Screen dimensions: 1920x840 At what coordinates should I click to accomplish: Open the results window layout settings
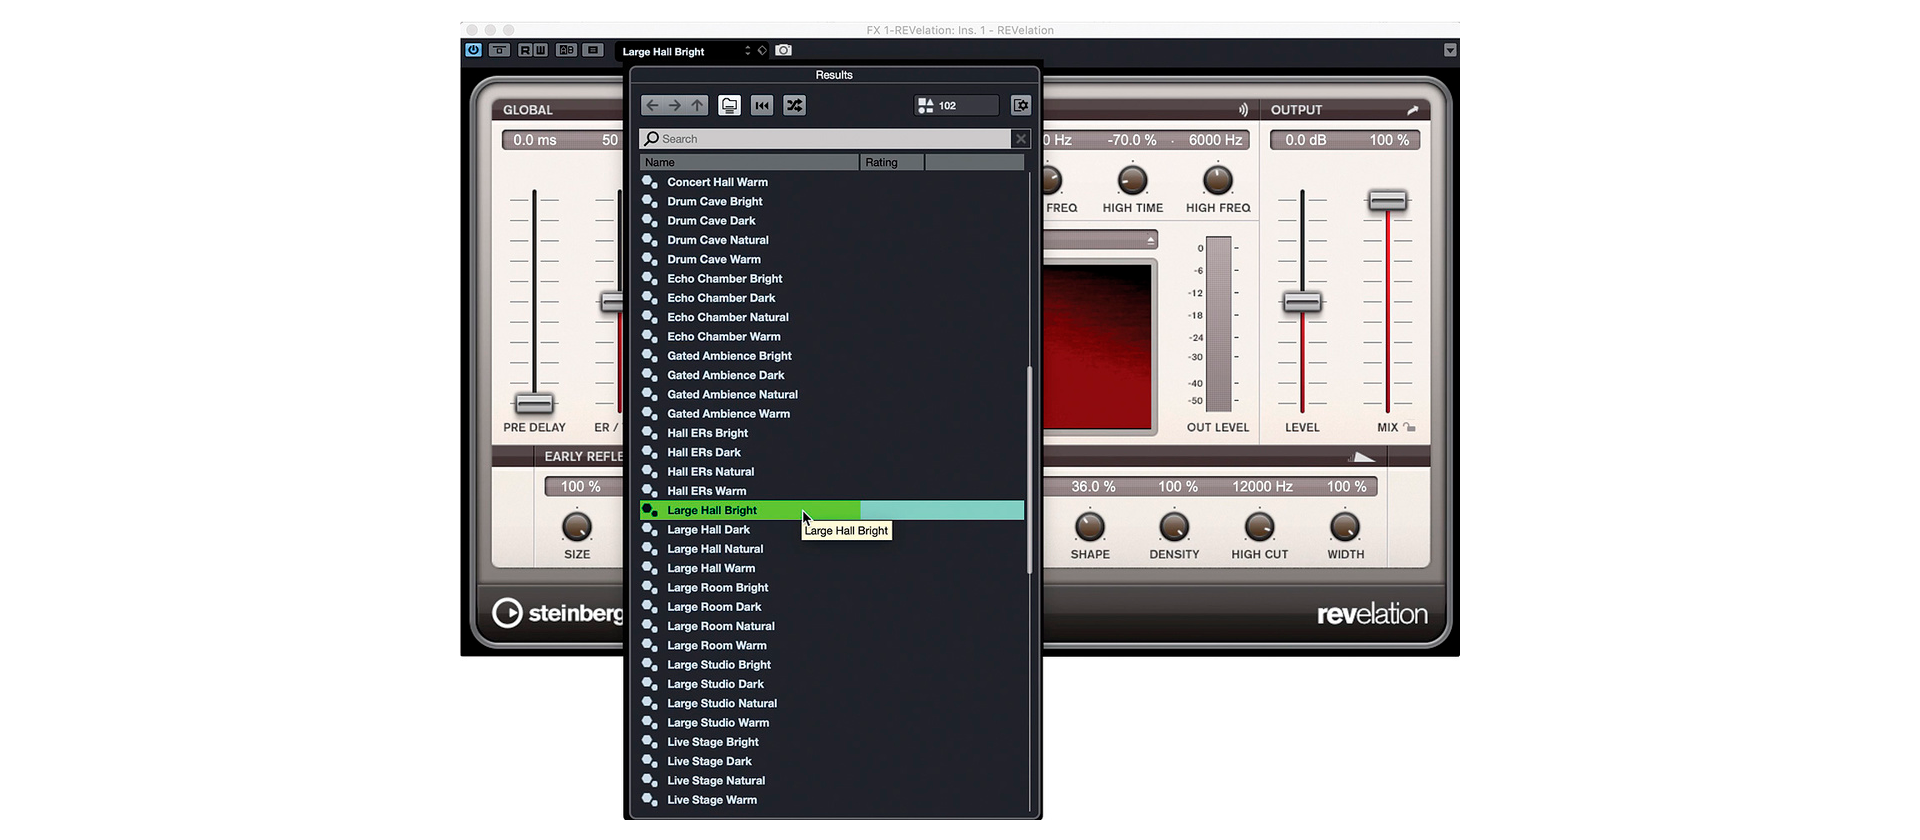(x=1021, y=105)
